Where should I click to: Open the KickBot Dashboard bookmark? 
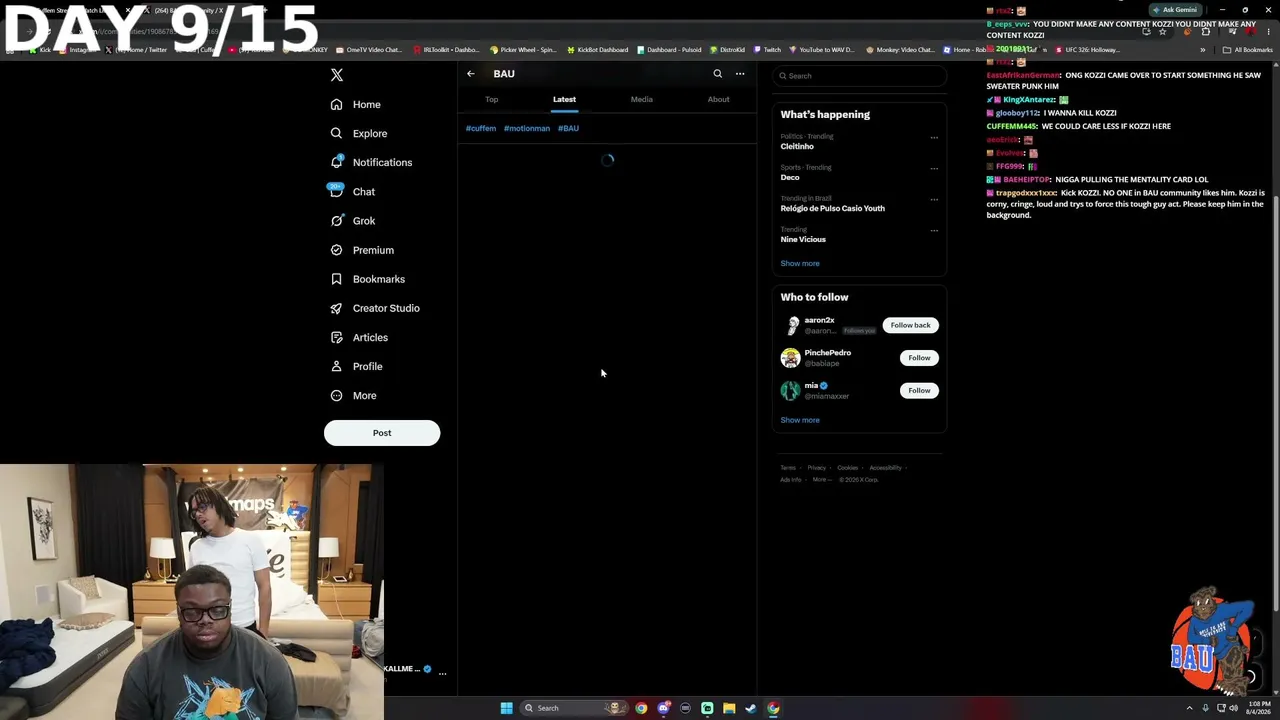[x=598, y=50]
